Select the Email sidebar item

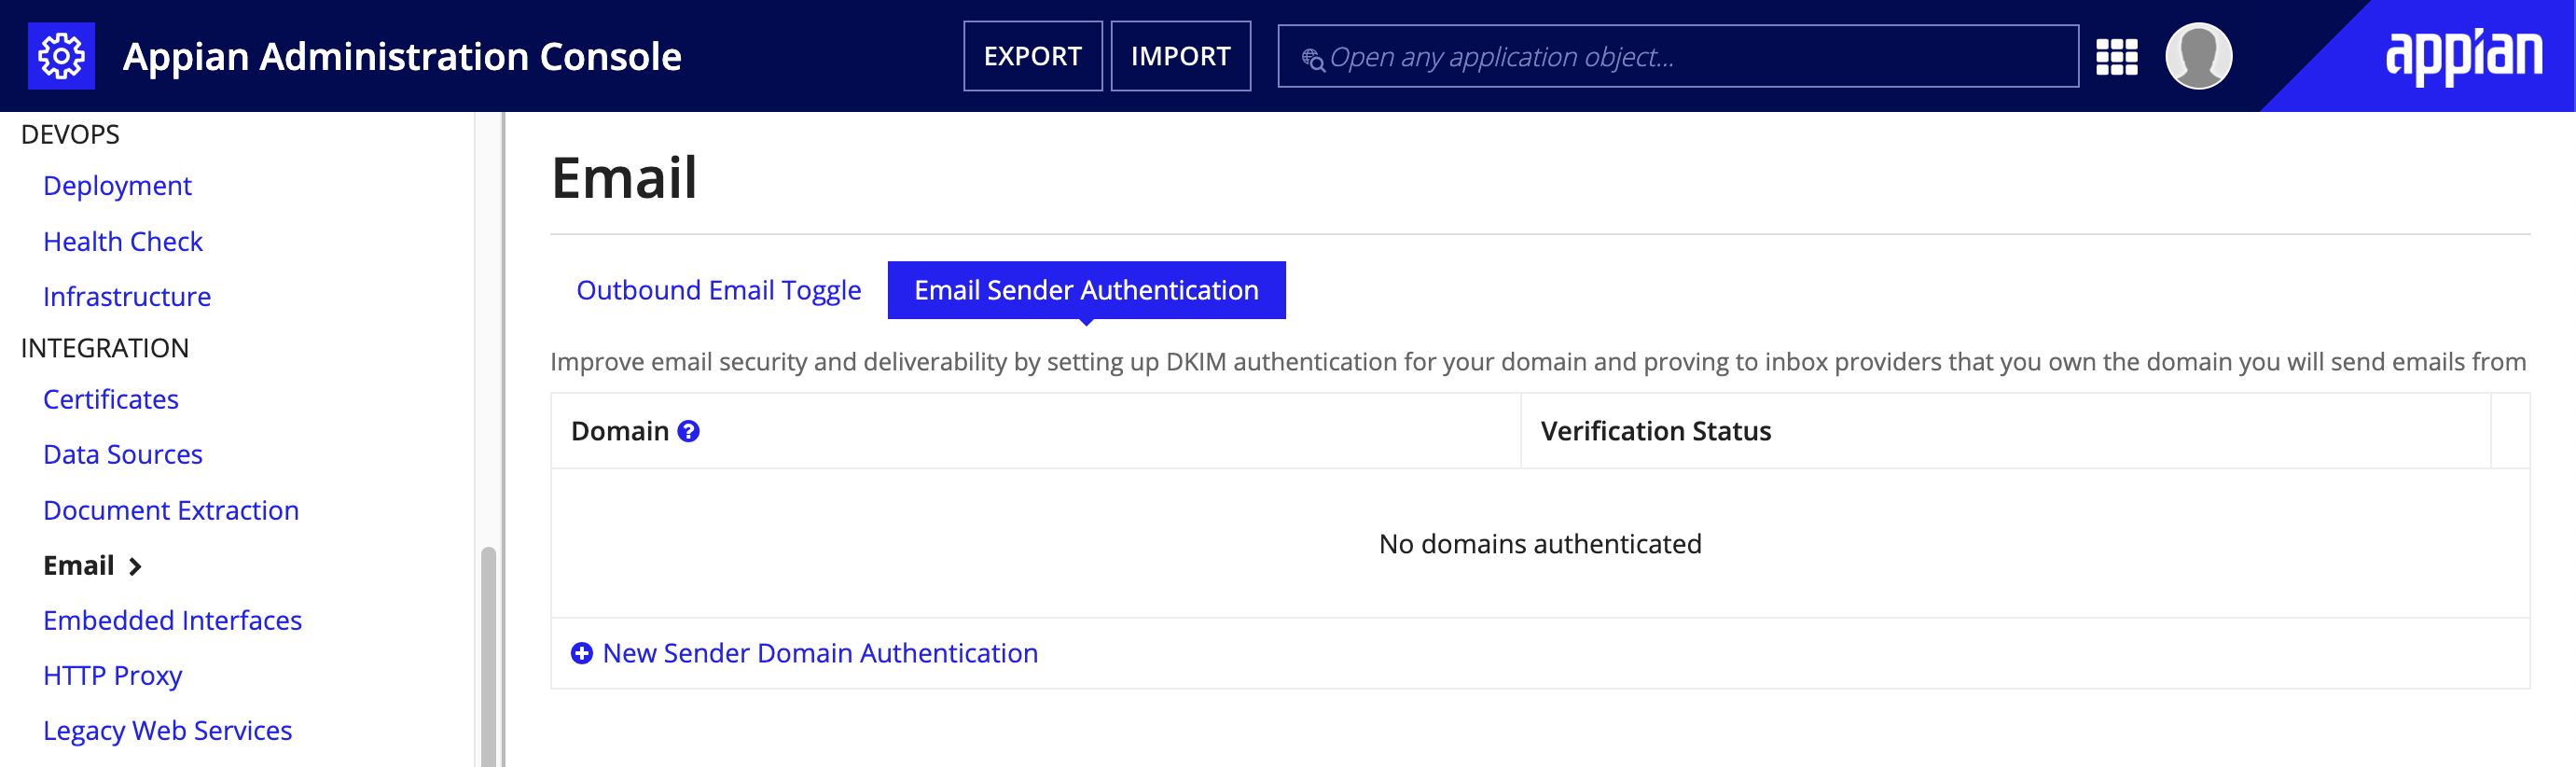[79, 566]
